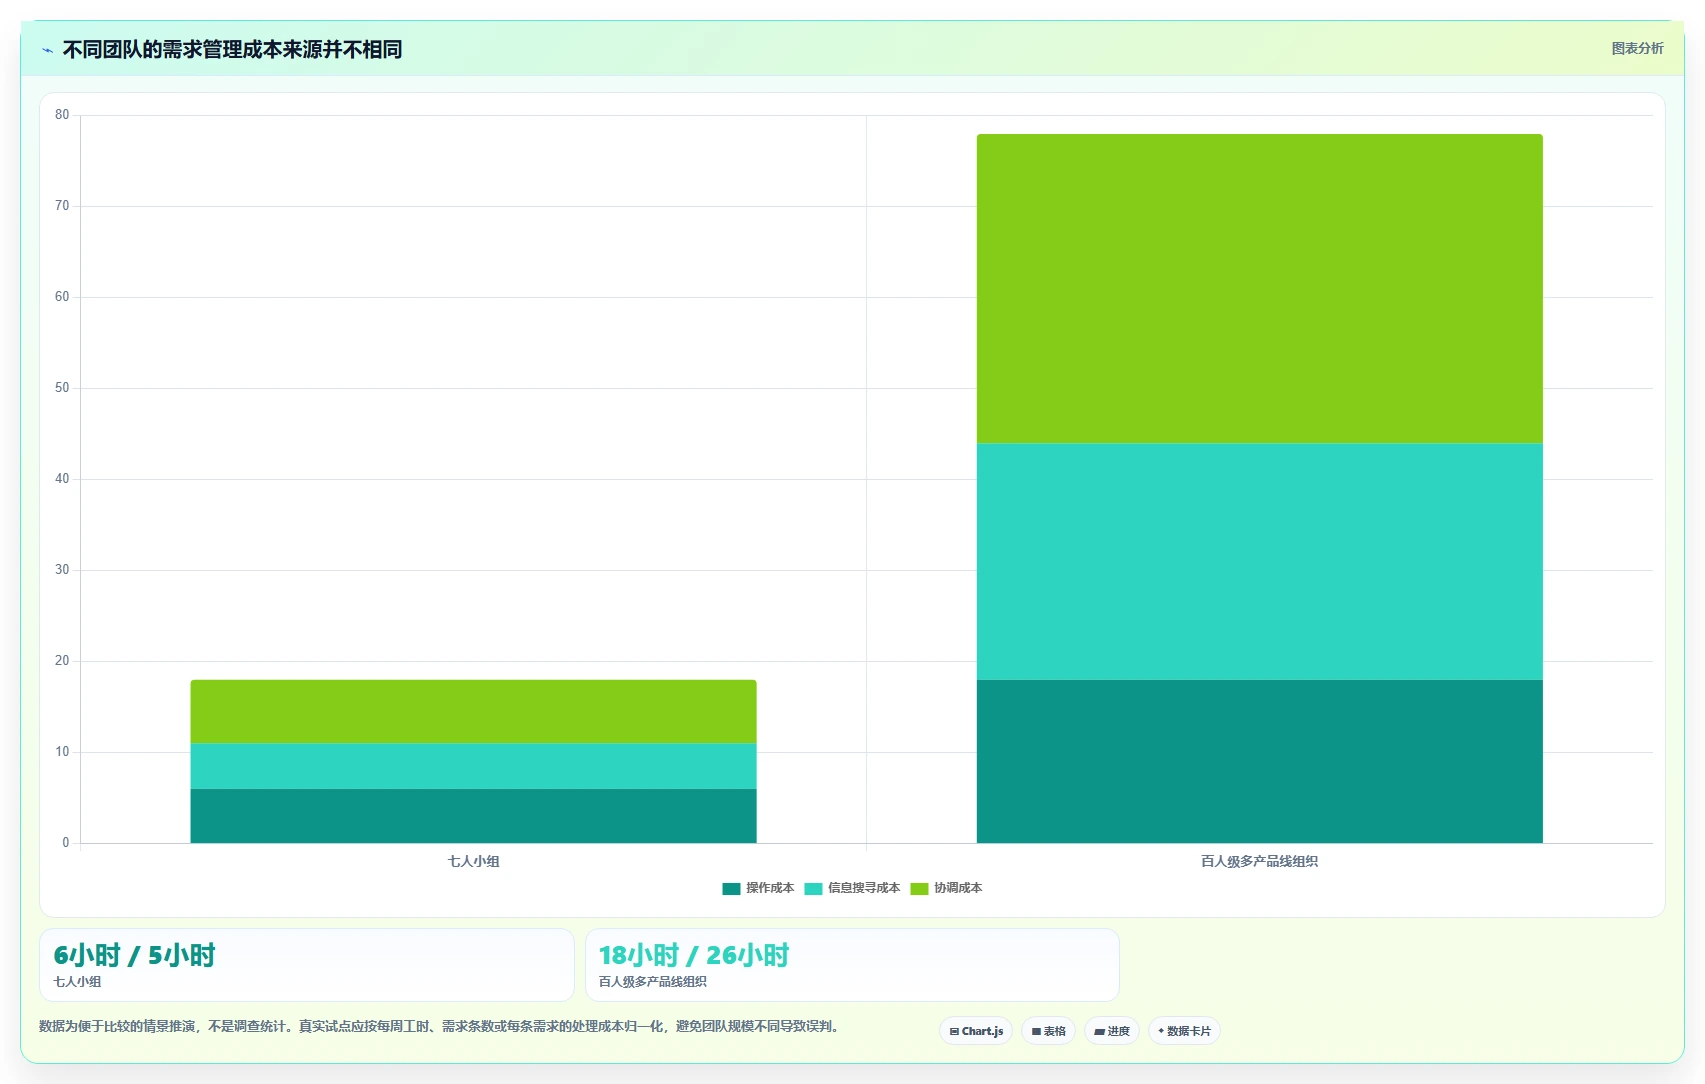Image resolution: width=1705 pixels, height=1084 pixels.
Task: Click the y-axis value 70
Action: click(x=62, y=206)
